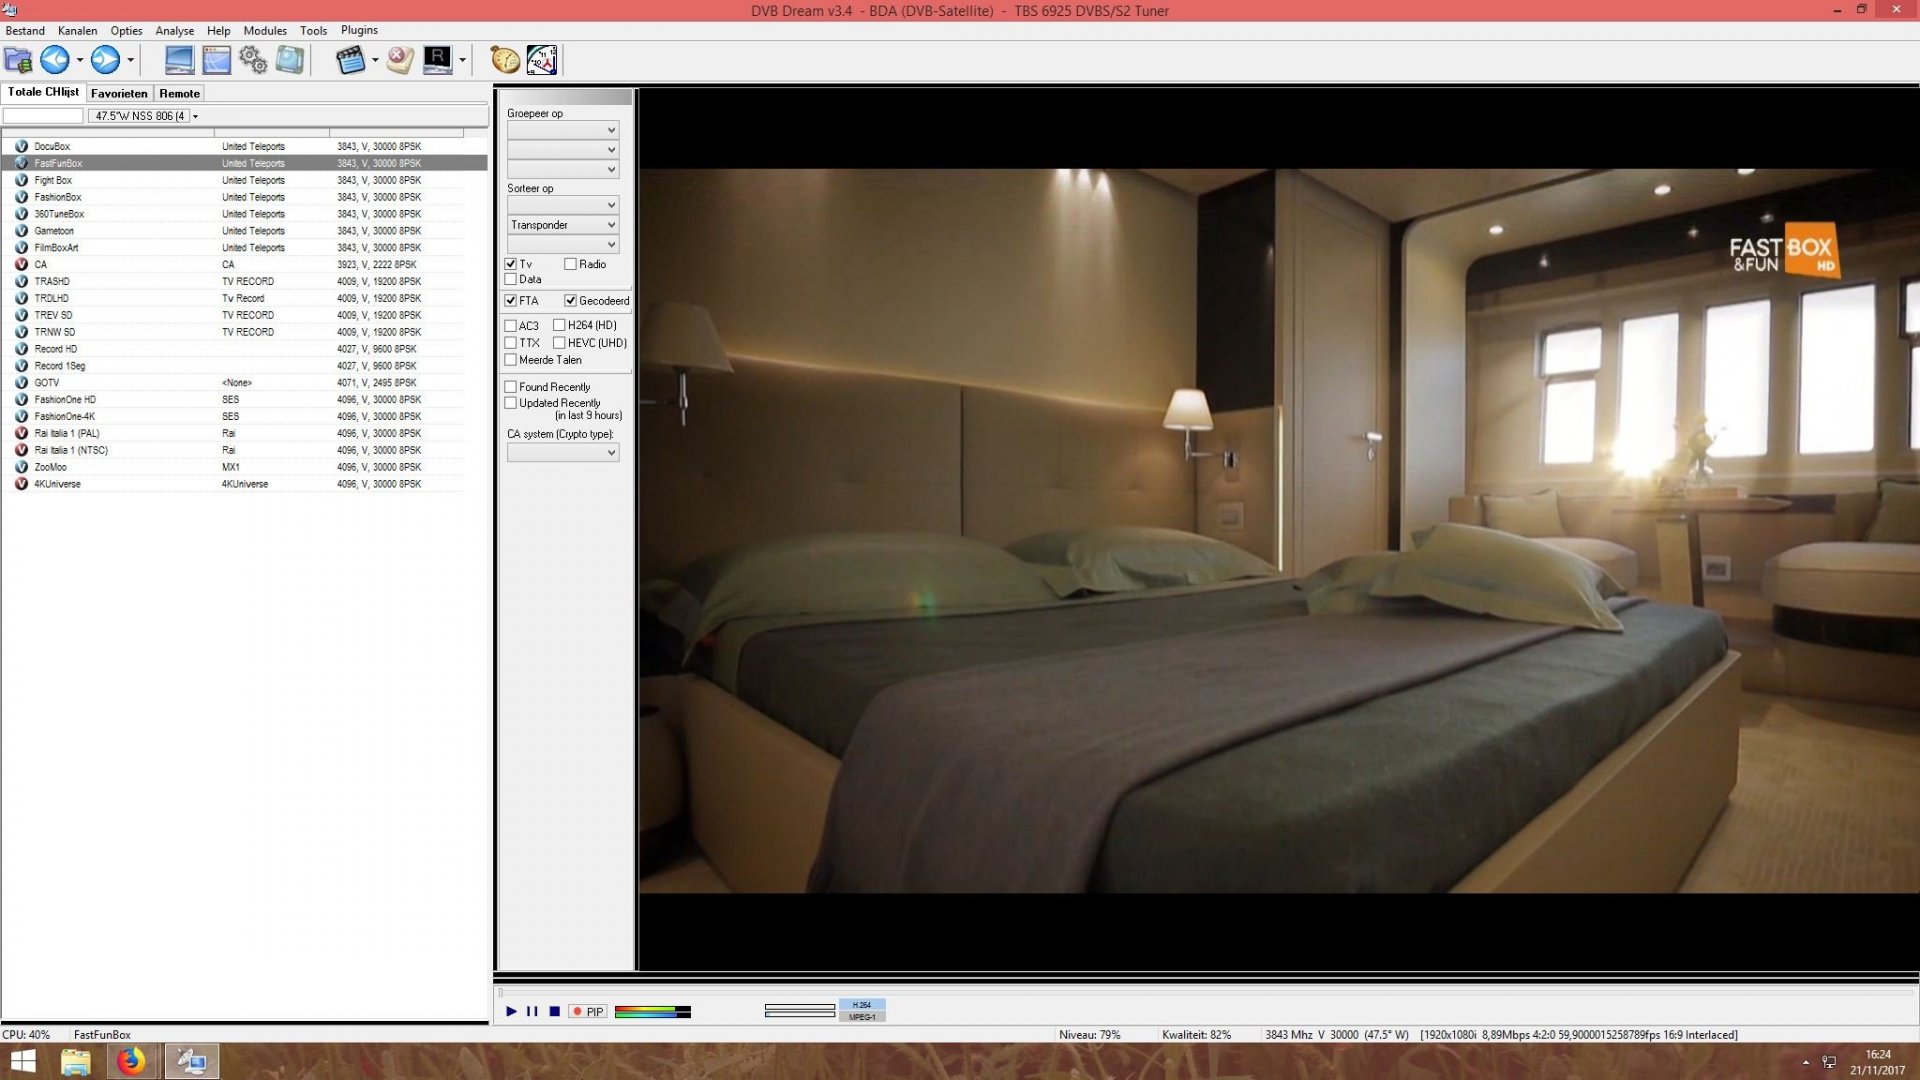Switch to the Favorieten tab
The width and height of the screenshot is (1920, 1080).
(x=118, y=93)
